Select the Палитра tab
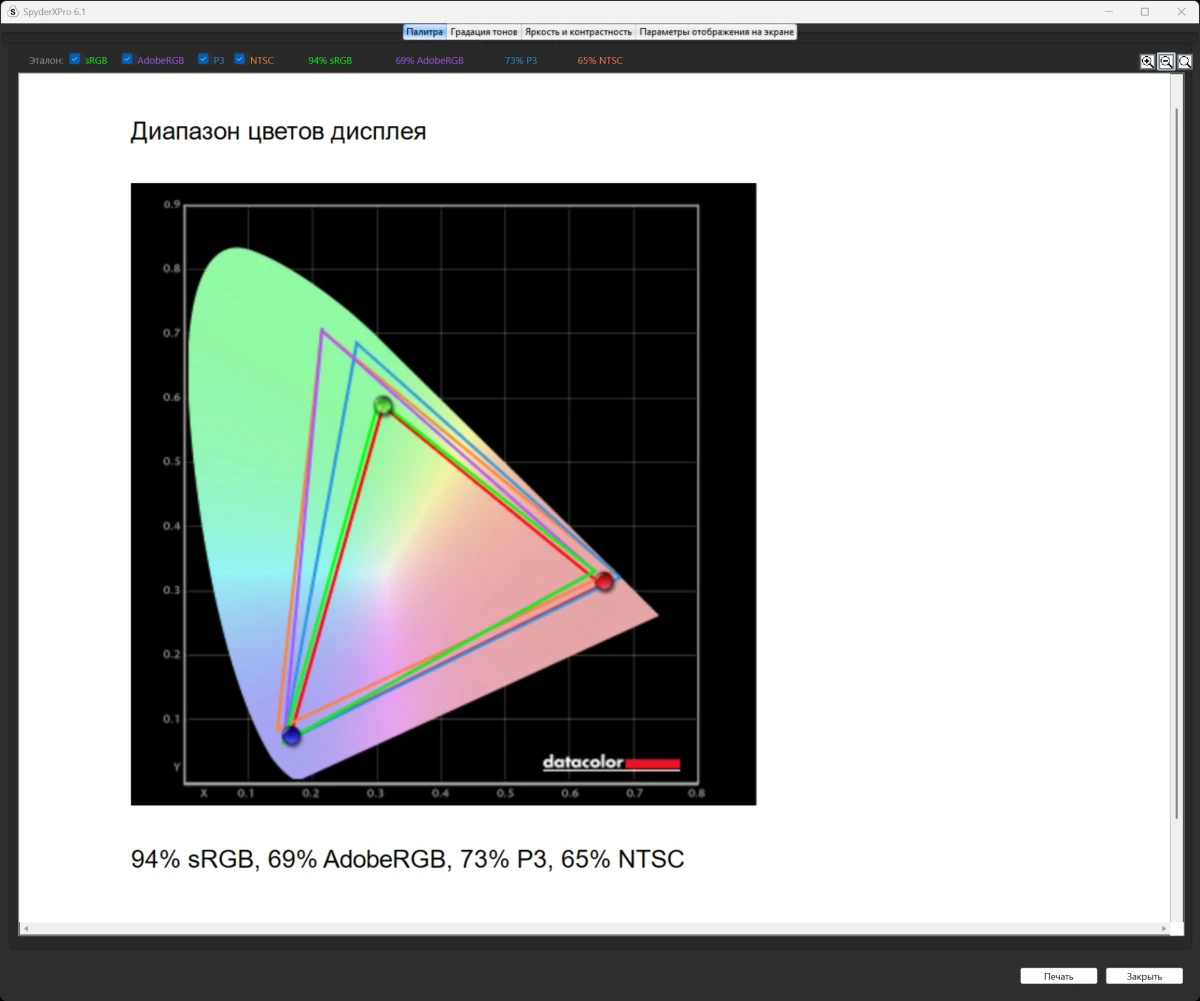Viewport: 1200px width, 1001px height. (425, 32)
